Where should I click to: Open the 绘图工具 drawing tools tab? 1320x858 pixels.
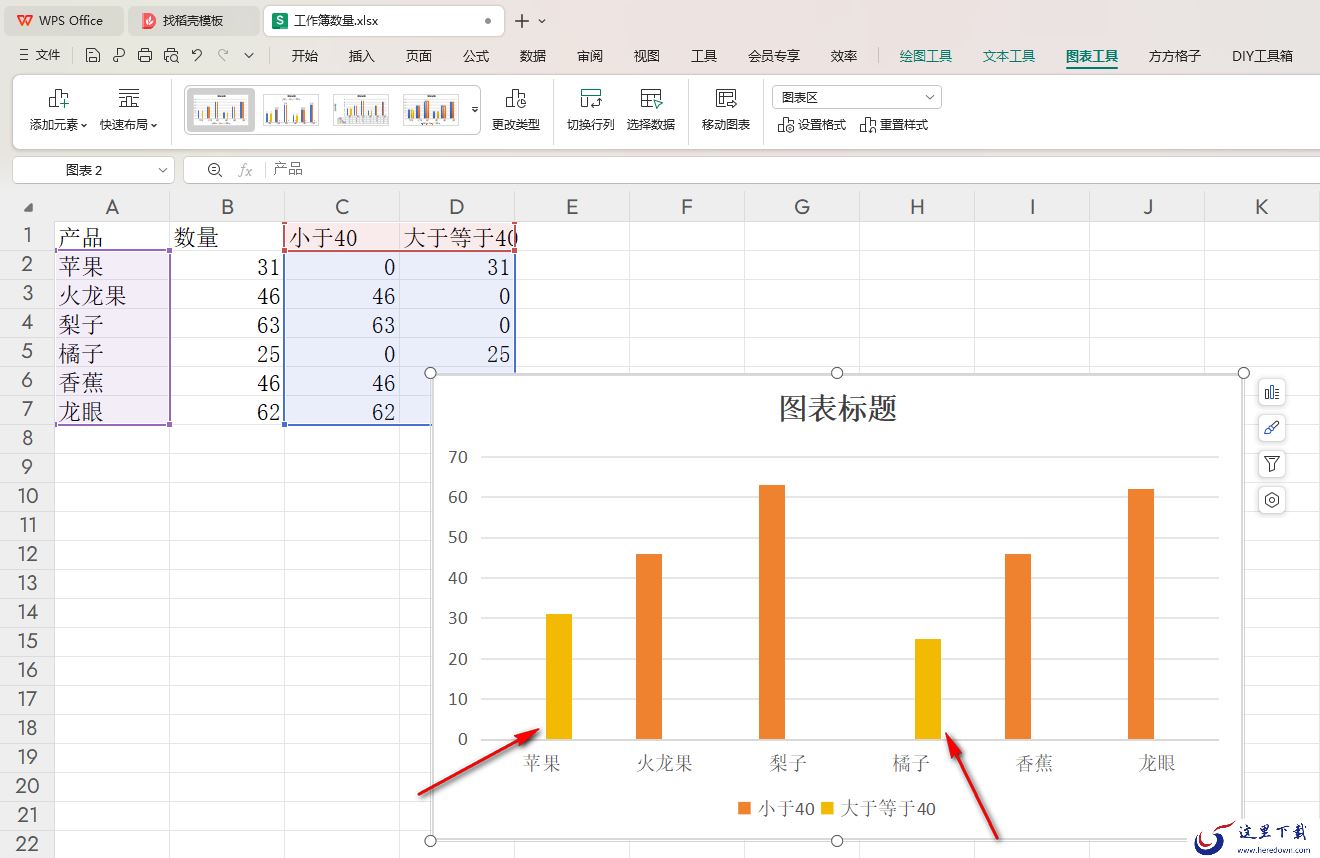click(926, 56)
